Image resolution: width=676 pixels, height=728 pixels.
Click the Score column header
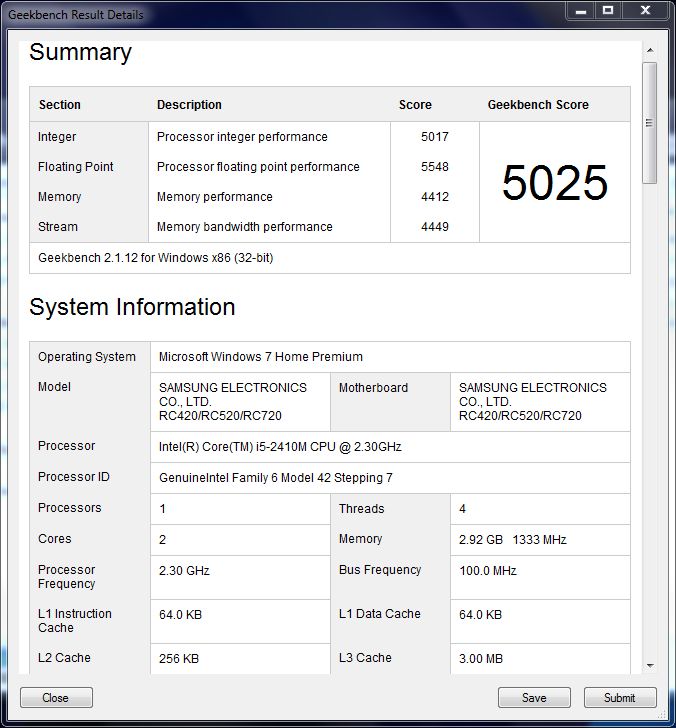pyautogui.click(x=415, y=104)
